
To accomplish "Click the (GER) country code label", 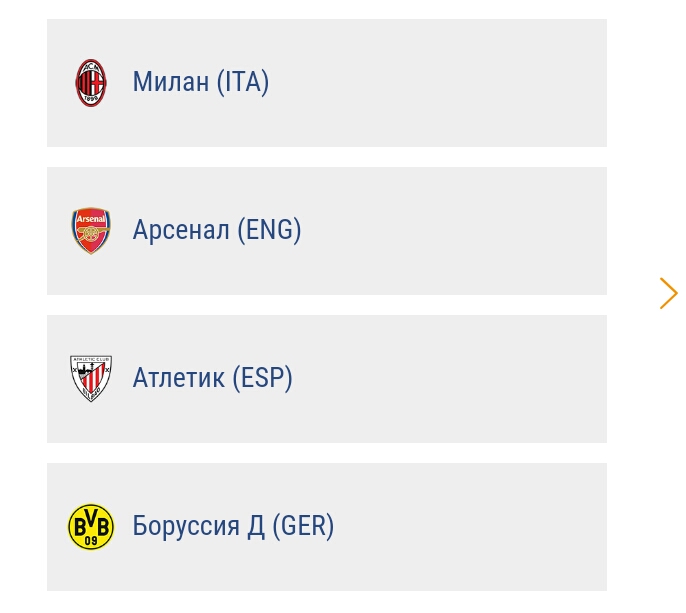I will point(303,526).
